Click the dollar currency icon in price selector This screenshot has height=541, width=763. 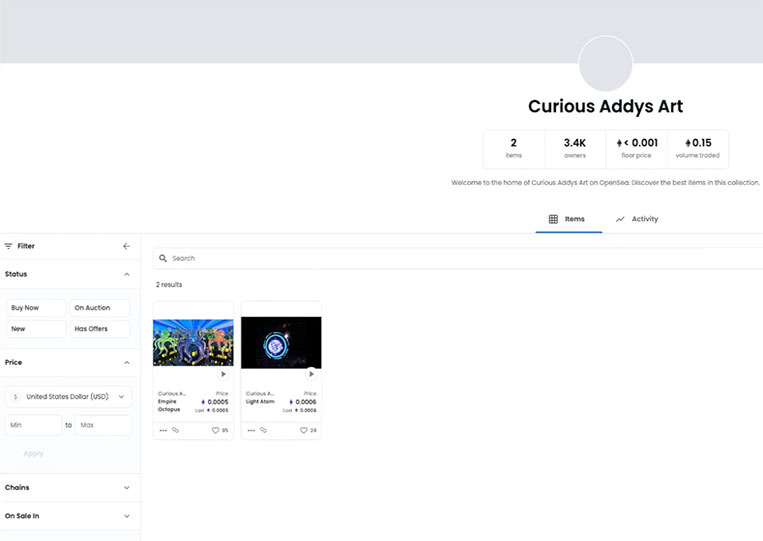(16, 397)
